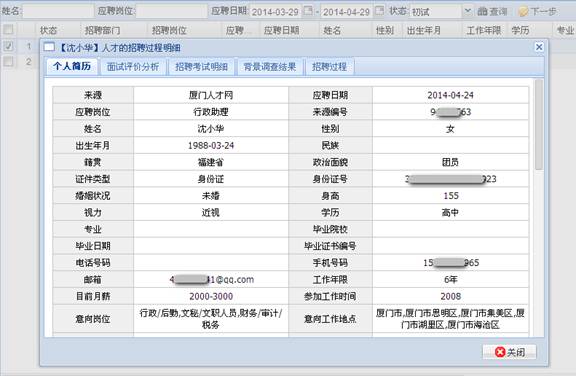Screen dimensions: 576x376
Task: Click the education value 高中
Action: (x=450, y=213)
